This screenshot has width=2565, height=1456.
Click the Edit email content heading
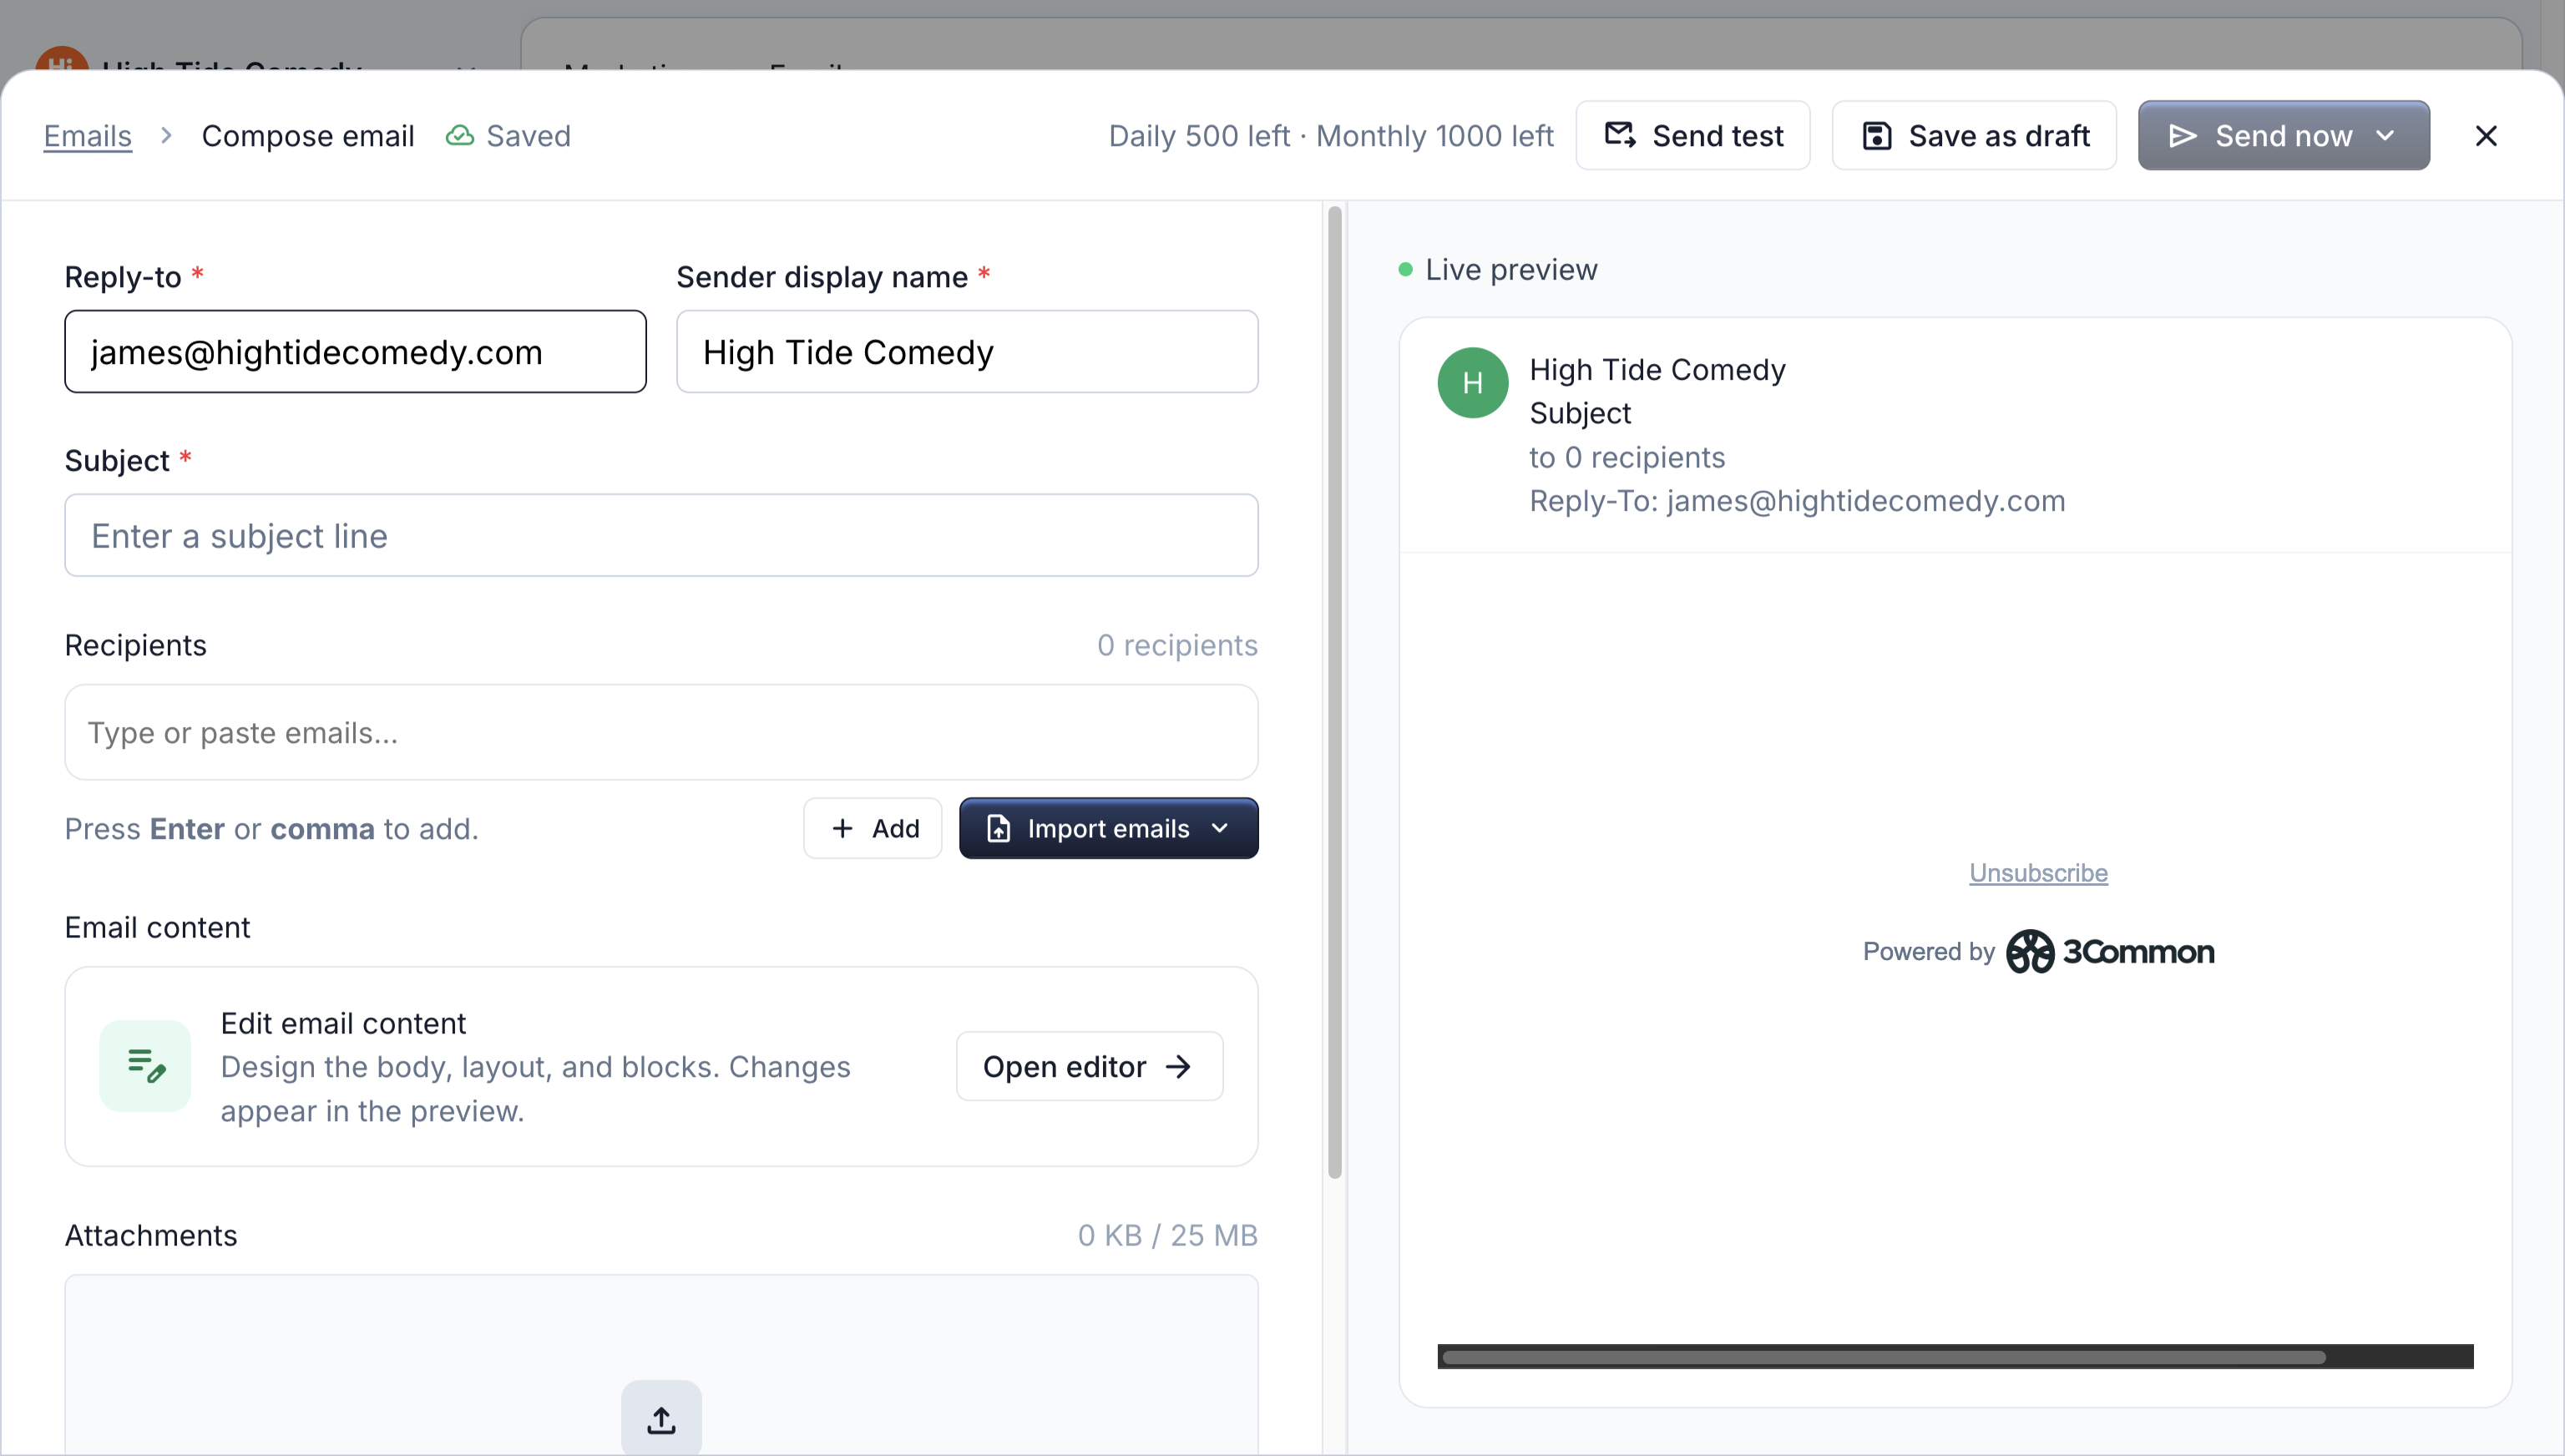343,1023
